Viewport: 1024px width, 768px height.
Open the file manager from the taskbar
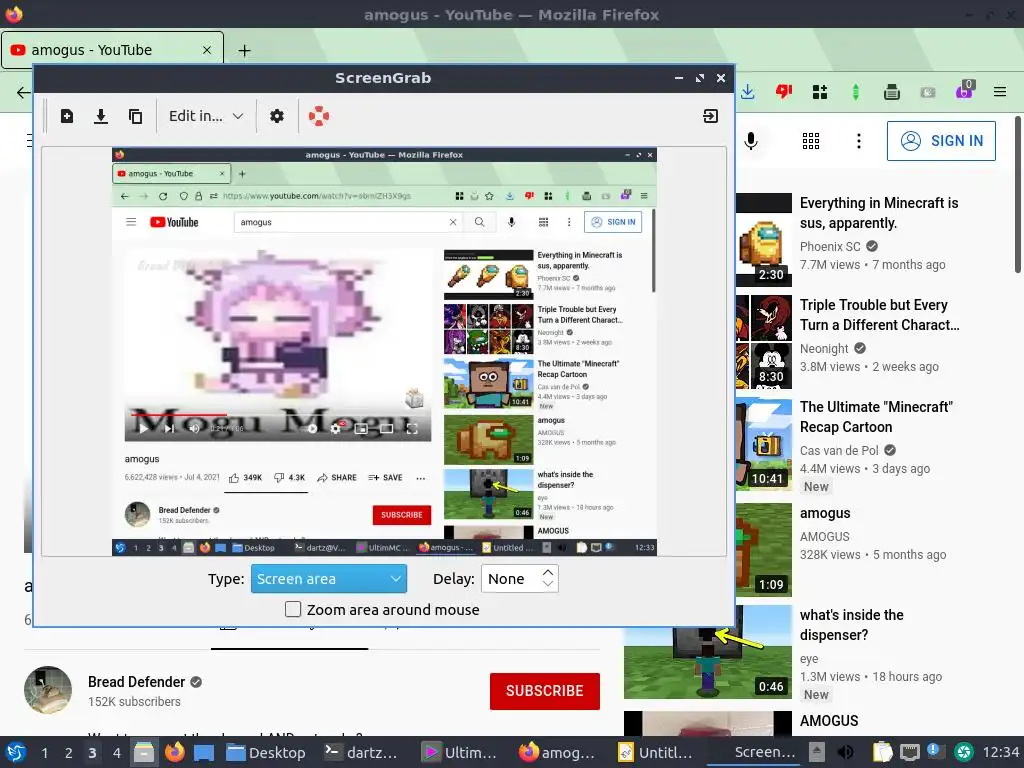tap(144, 752)
